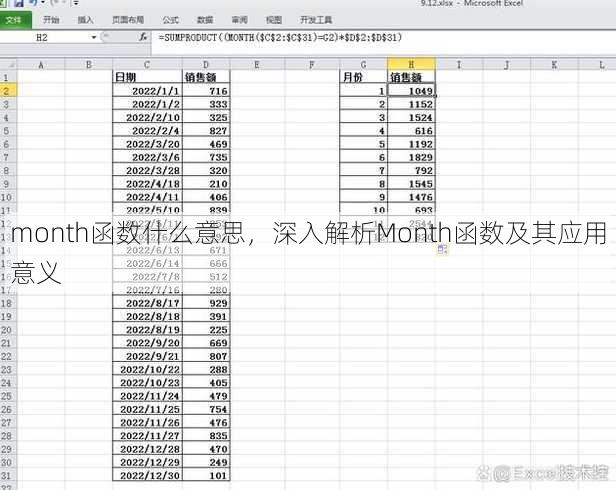Select month number 9 in column G

(x=363, y=197)
